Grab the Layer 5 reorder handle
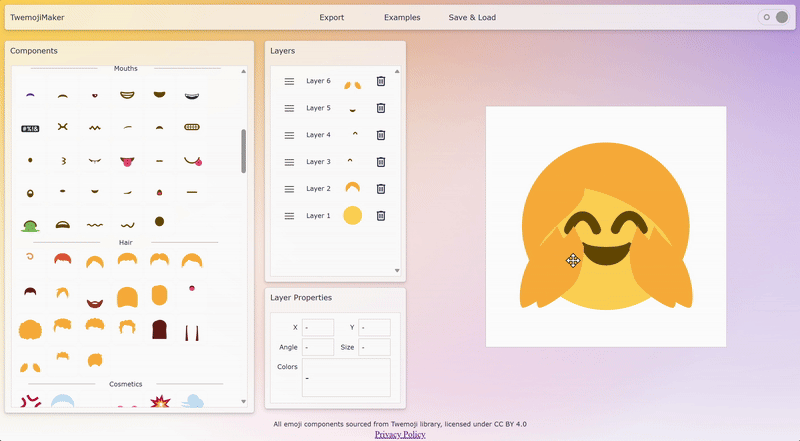This screenshot has width=800, height=441. 289,108
